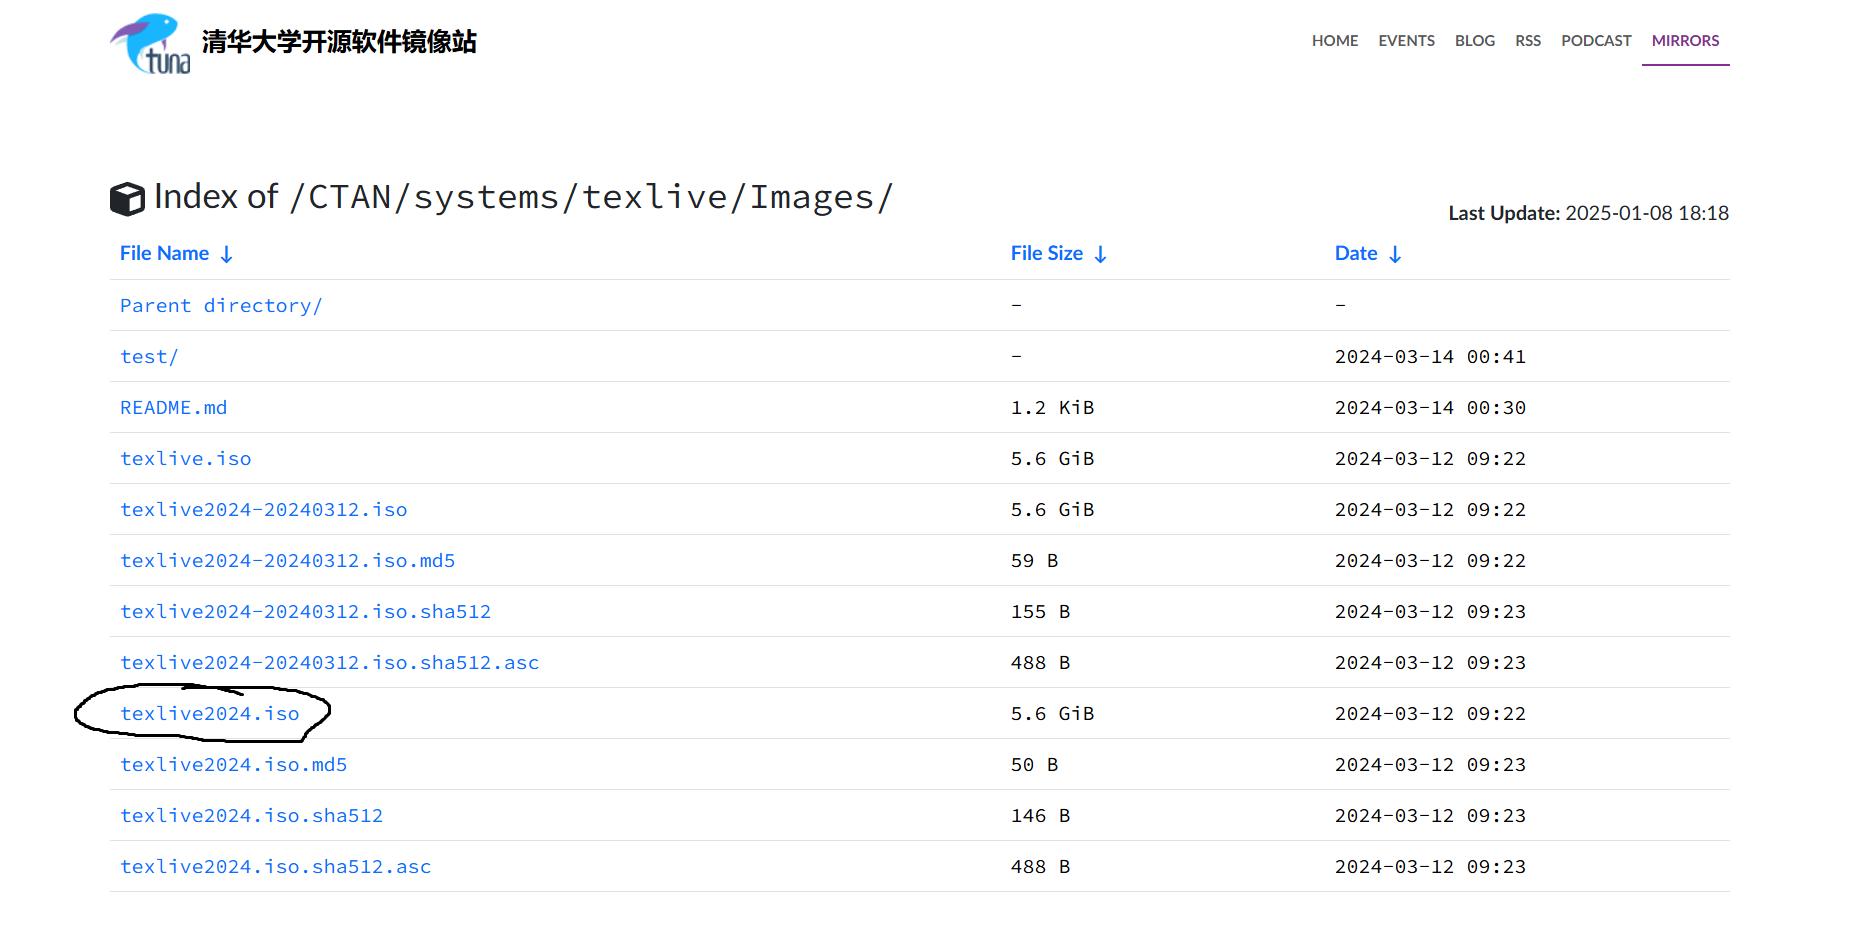
Task: Open the PODCAST menu item
Action: tap(1596, 41)
